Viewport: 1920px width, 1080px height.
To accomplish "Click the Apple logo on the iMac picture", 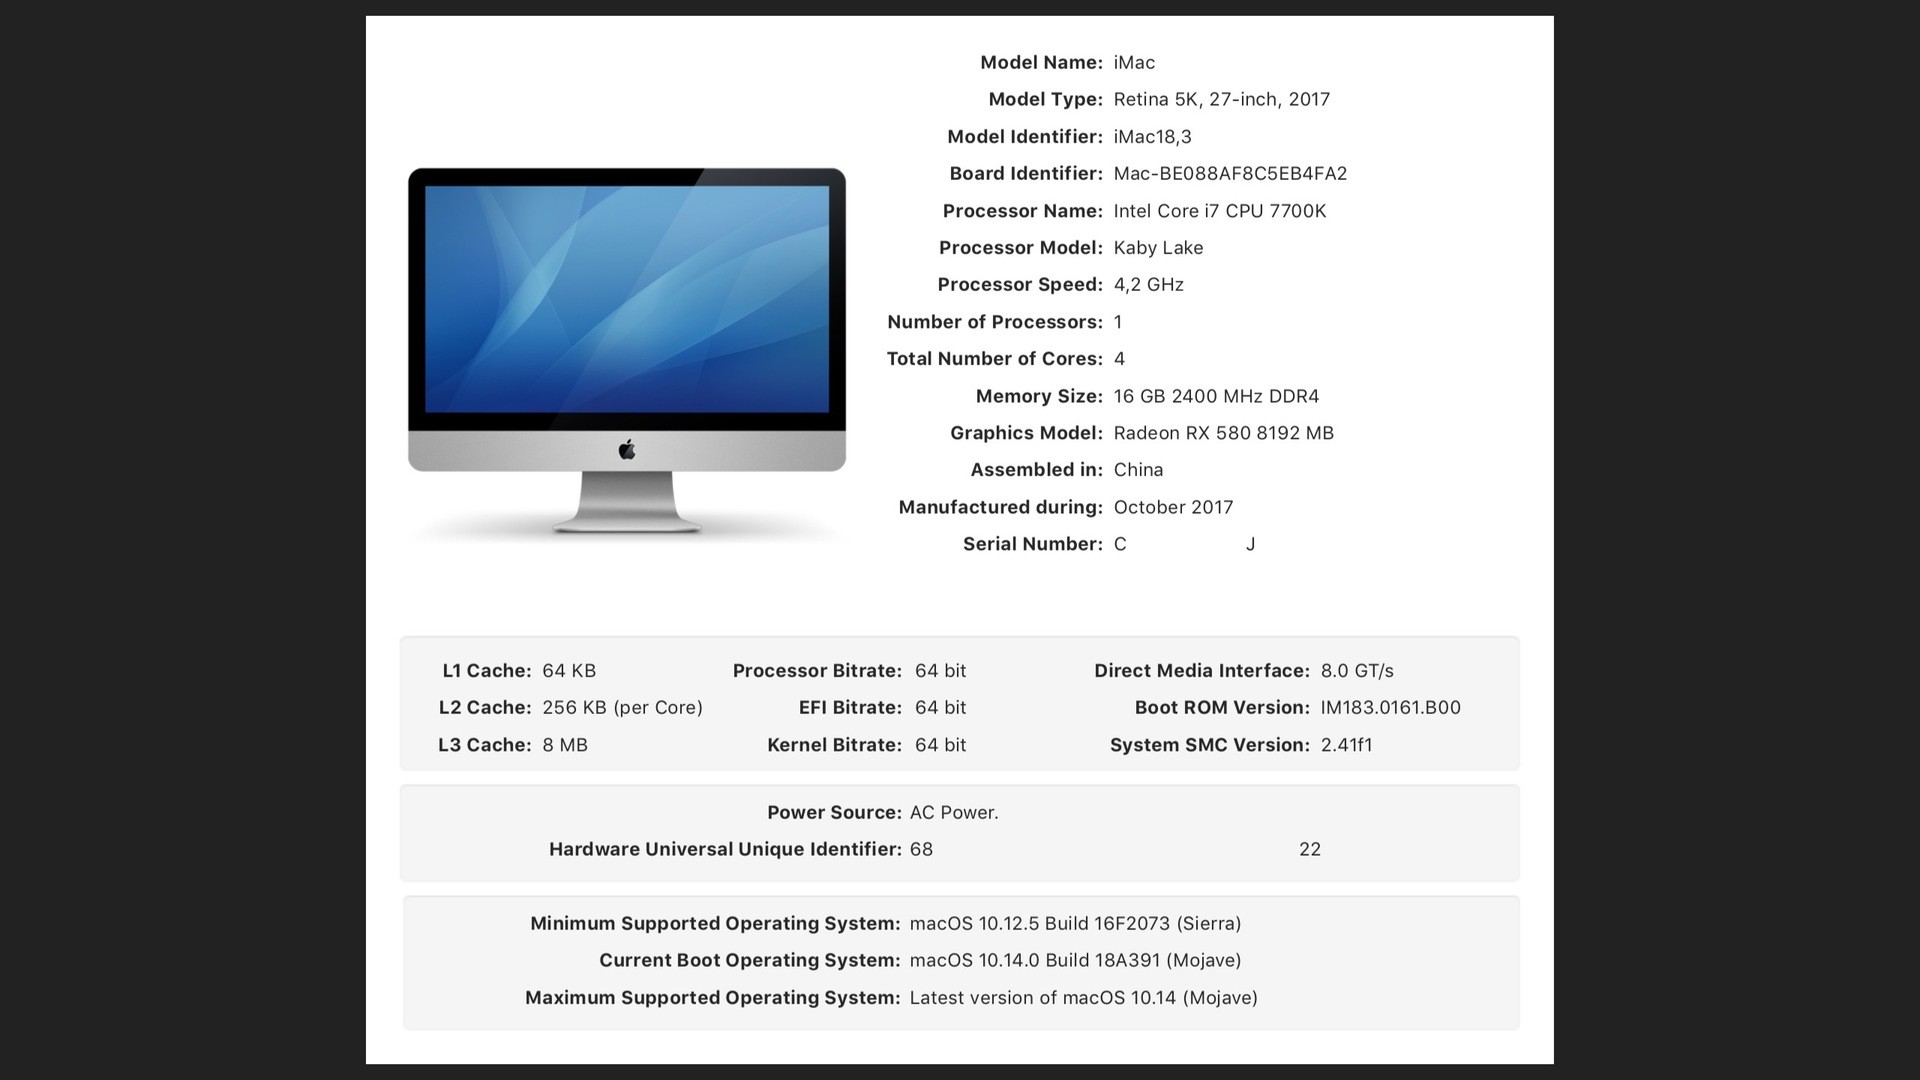I will [x=627, y=449].
